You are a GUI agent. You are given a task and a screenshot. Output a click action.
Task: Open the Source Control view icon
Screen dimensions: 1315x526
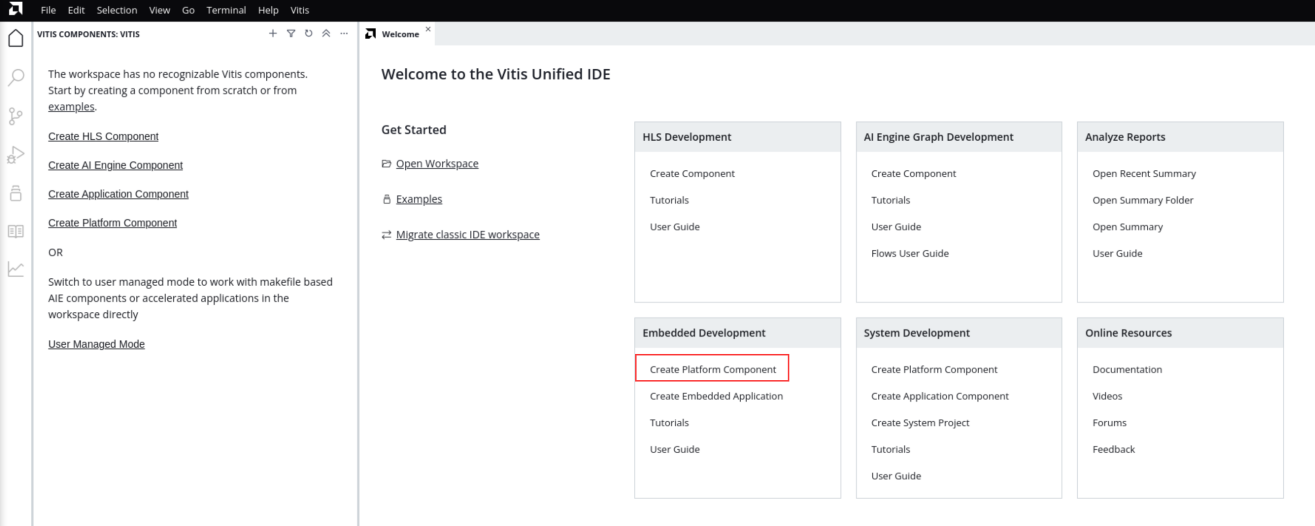(x=15, y=116)
